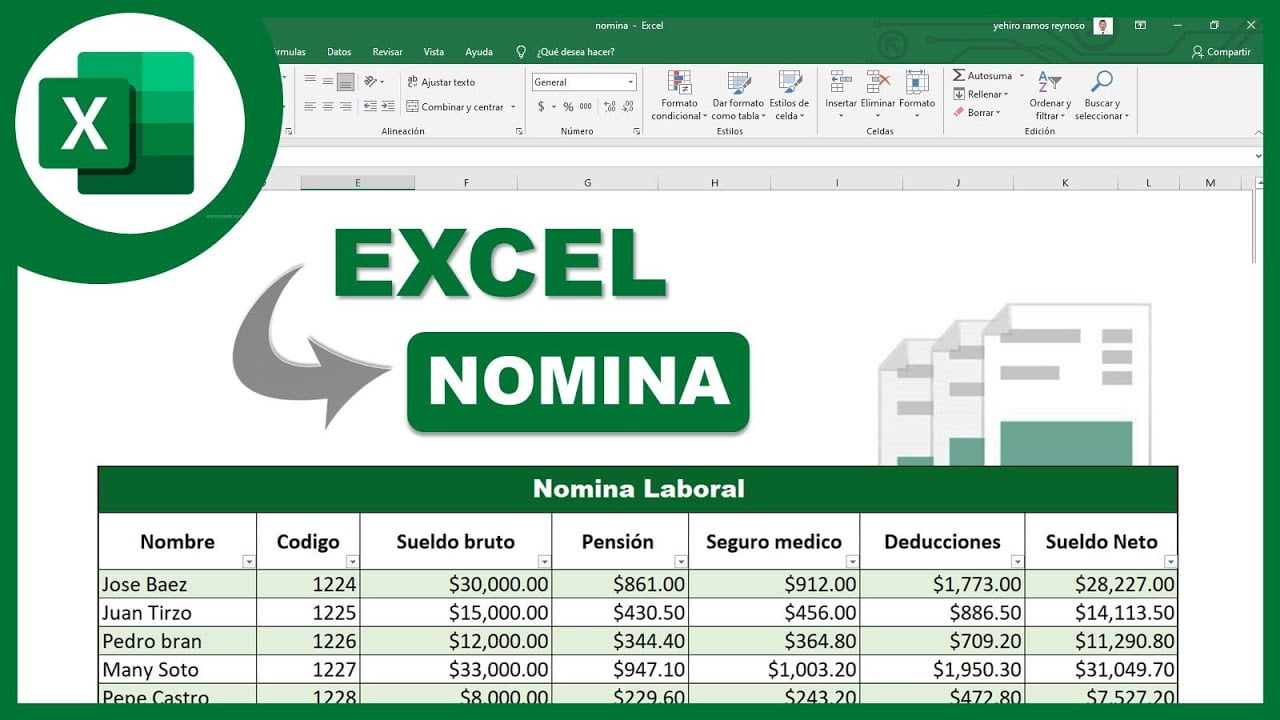Switch to the Ayuda tab
This screenshot has height=720, width=1280.
(479, 52)
